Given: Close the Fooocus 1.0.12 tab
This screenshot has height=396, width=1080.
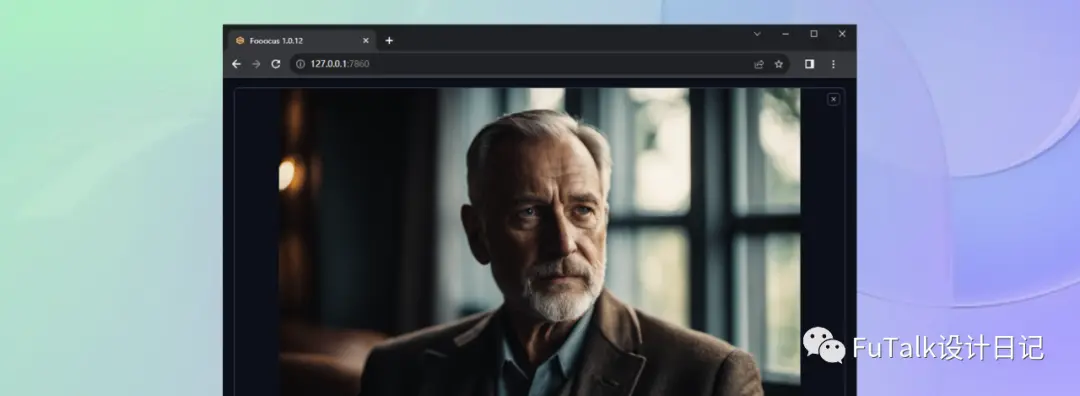Looking at the screenshot, I should (x=366, y=41).
